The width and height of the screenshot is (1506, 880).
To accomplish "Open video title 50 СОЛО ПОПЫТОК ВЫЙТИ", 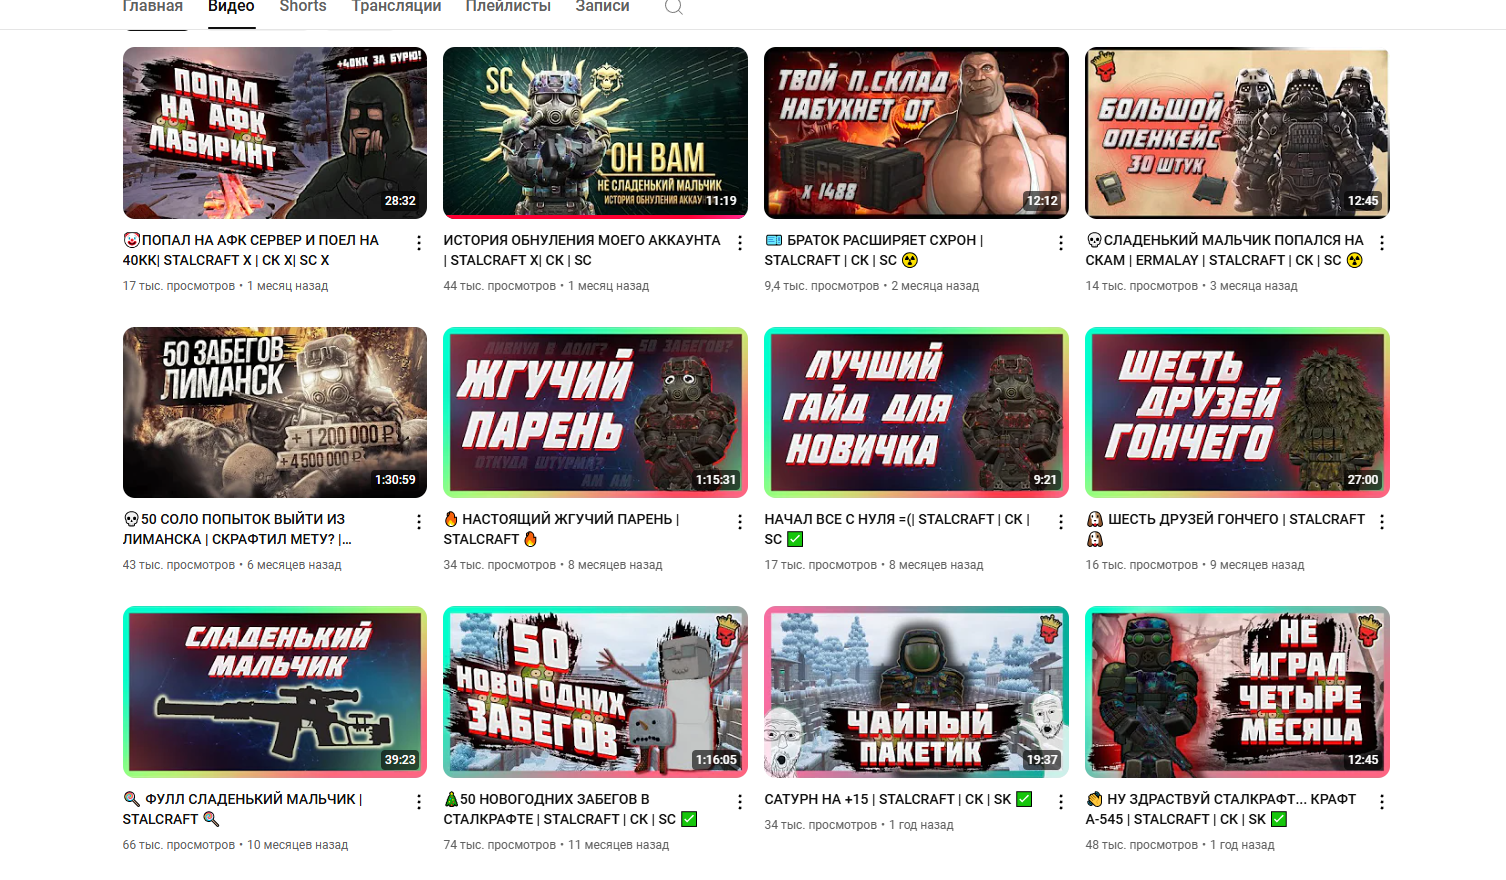I will [x=237, y=529].
